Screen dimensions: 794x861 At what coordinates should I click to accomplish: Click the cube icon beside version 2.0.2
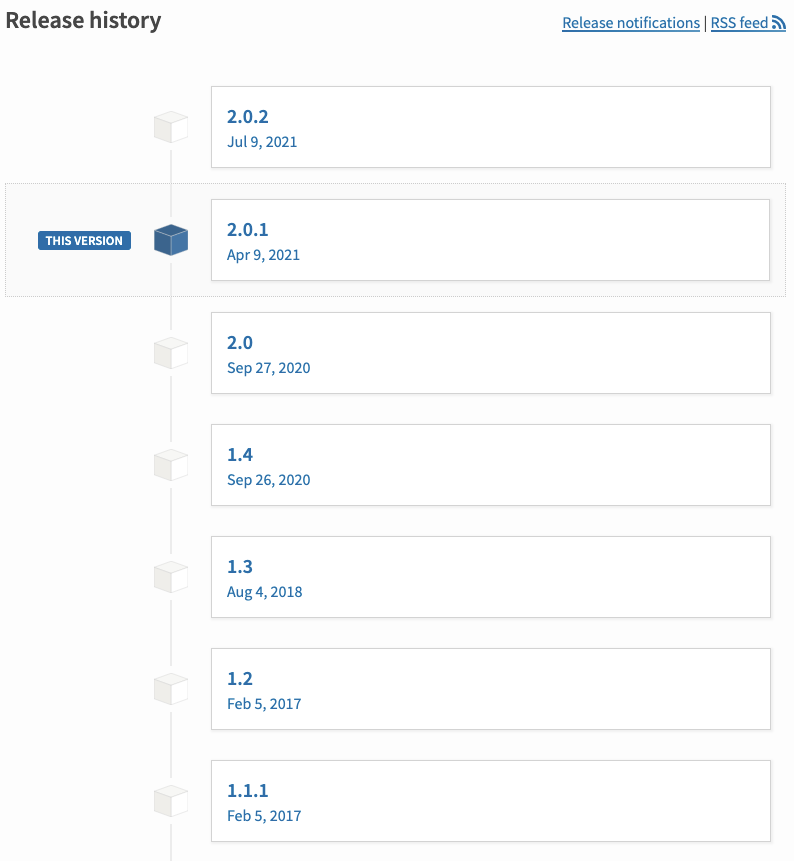[x=171, y=128]
